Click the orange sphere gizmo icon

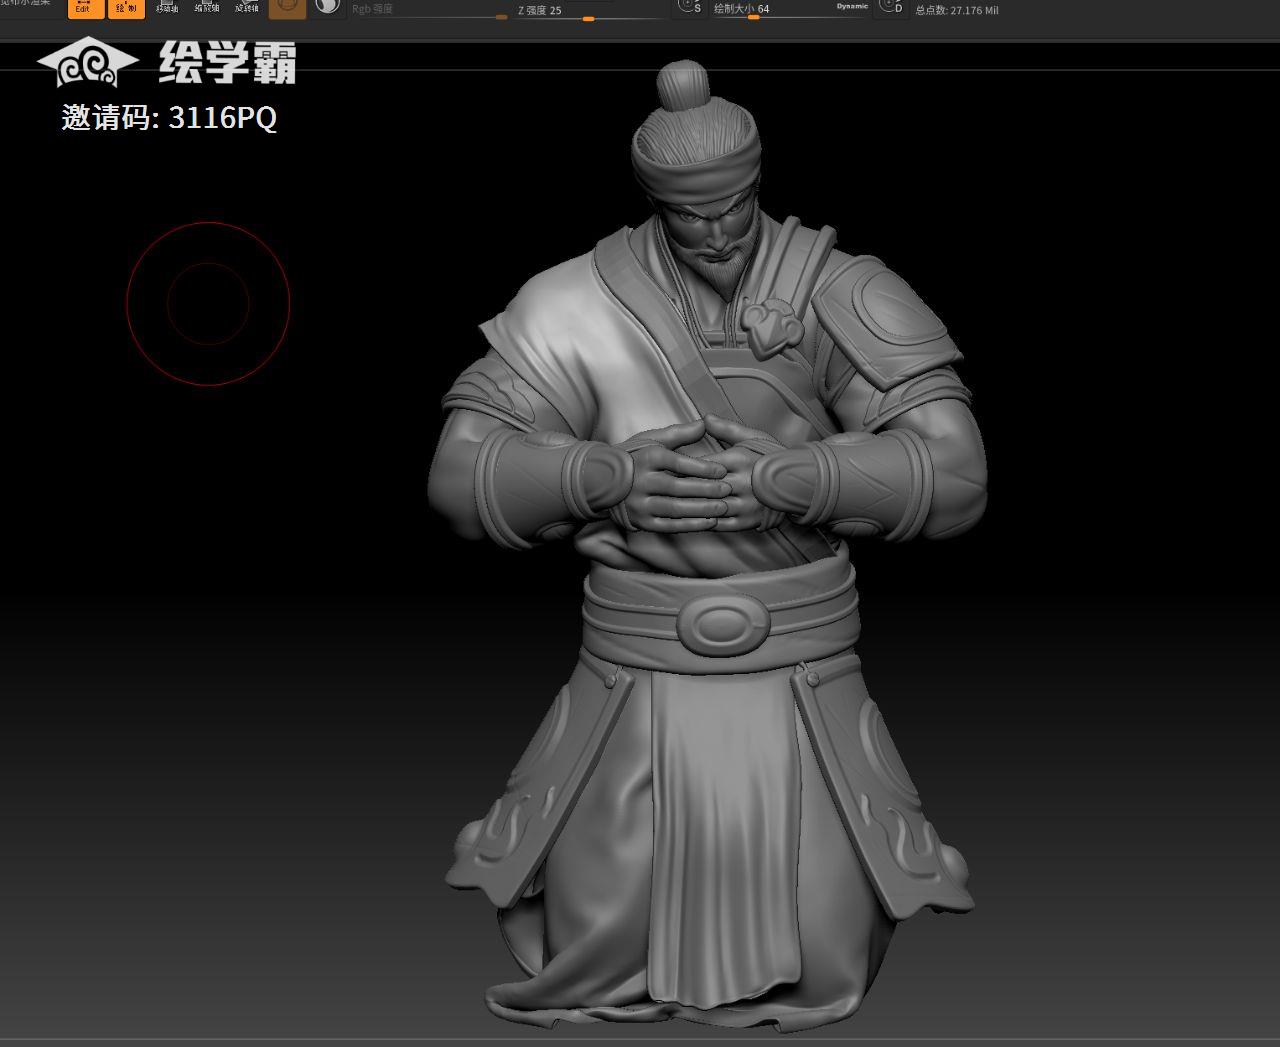coord(288,8)
